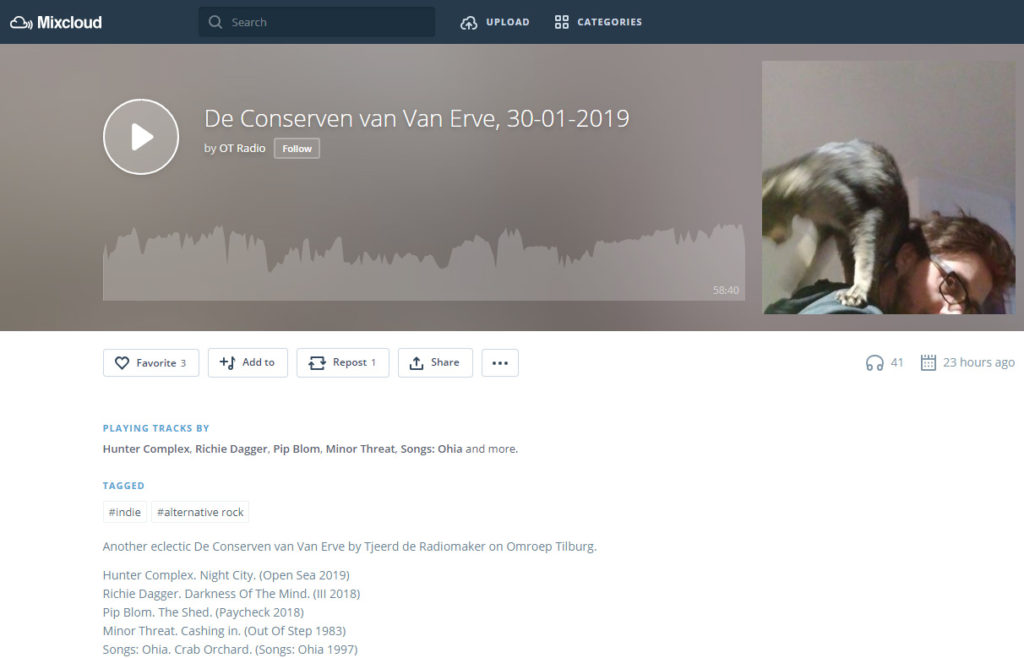Image resolution: width=1024 pixels, height=658 pixels.
Task: Open Hunter Complex artist link
Action: [146, 449]
